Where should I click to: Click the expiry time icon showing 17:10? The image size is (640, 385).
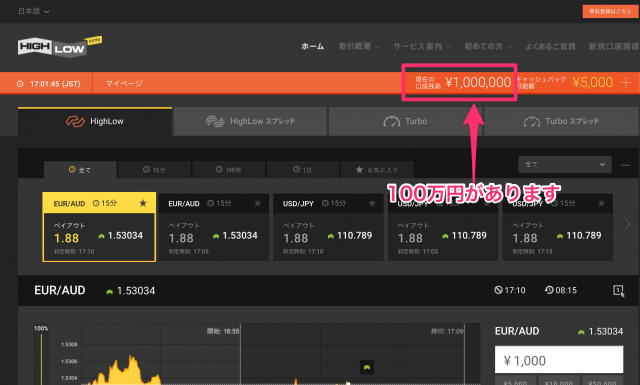498,290
